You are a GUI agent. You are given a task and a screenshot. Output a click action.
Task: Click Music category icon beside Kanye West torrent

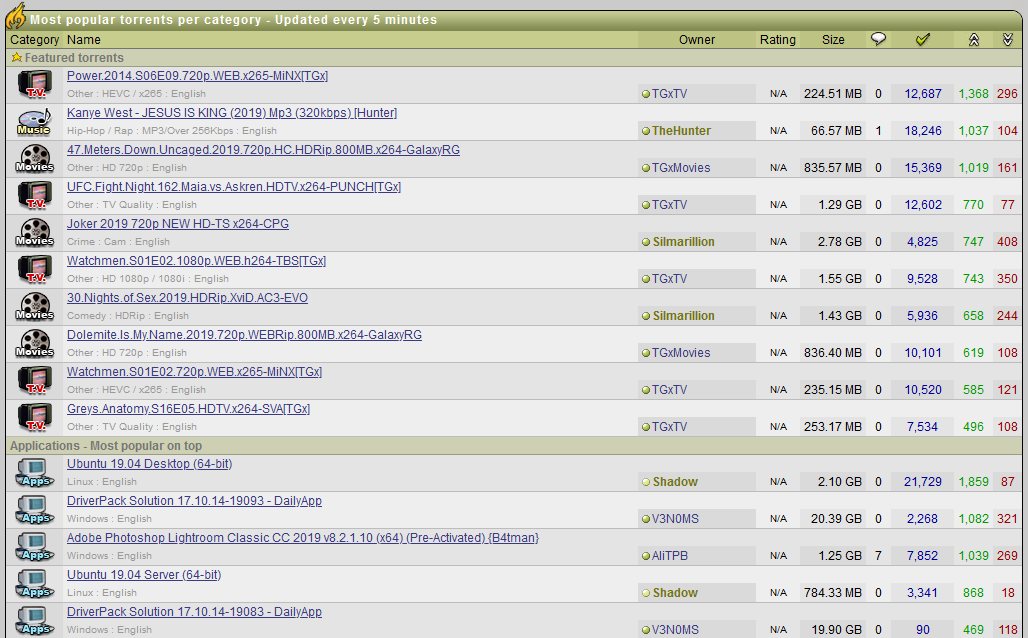coord(34,122)
